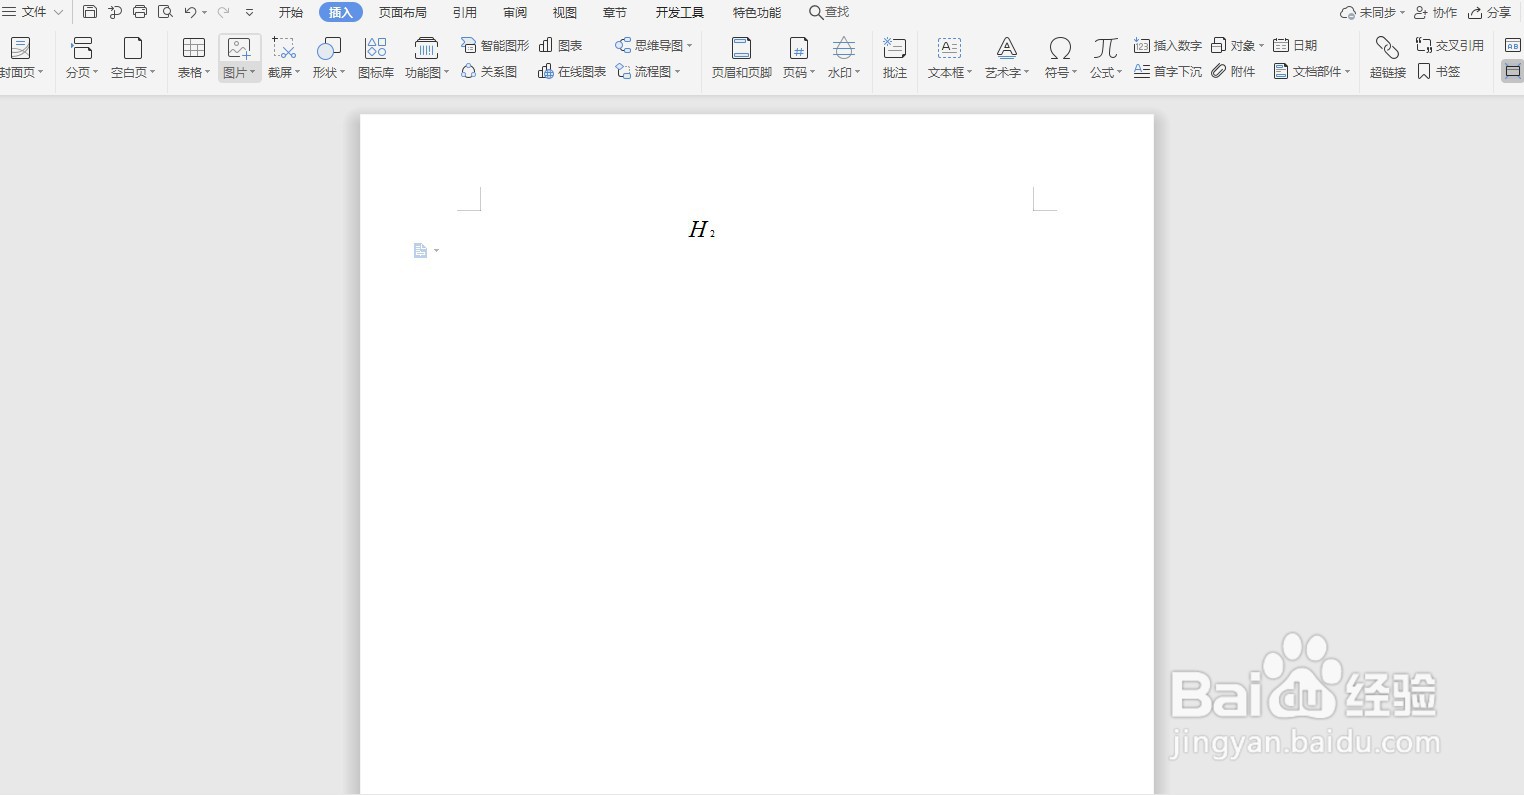The image size is (1524, 795).
Task: Open the Shapes (形状) gallery
Action: 329,58
